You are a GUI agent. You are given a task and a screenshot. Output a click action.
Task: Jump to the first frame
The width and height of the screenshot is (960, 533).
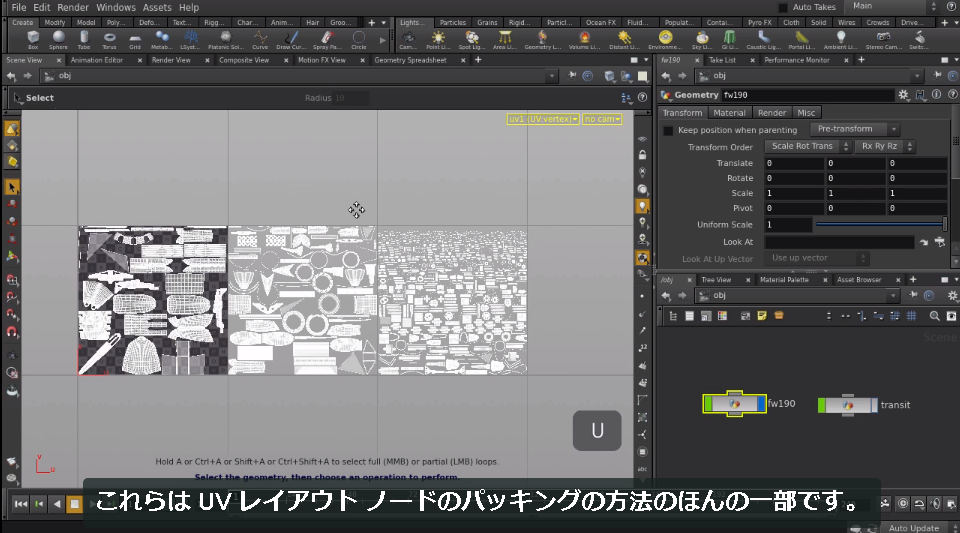tap(20, 504)
